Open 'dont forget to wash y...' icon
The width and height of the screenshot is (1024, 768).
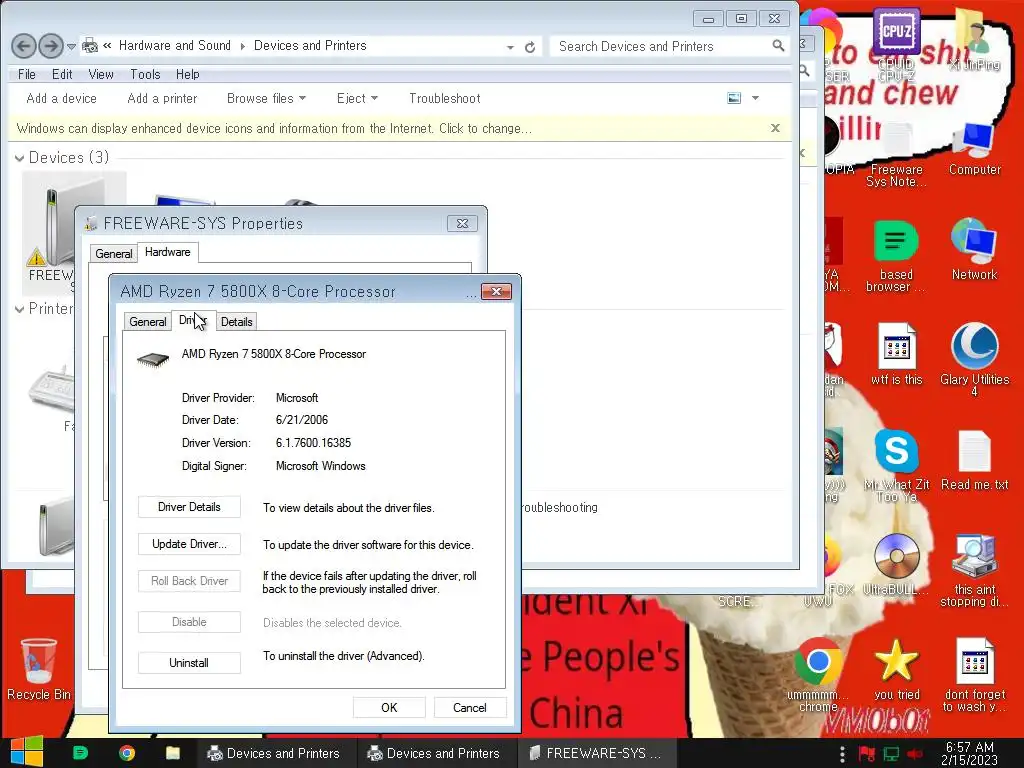click(x=974, y=674)
